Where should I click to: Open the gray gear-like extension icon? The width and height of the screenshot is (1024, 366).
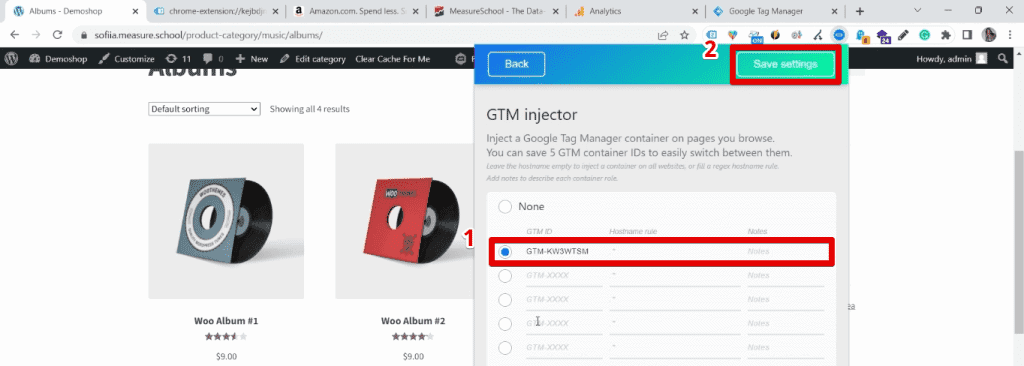797,35
